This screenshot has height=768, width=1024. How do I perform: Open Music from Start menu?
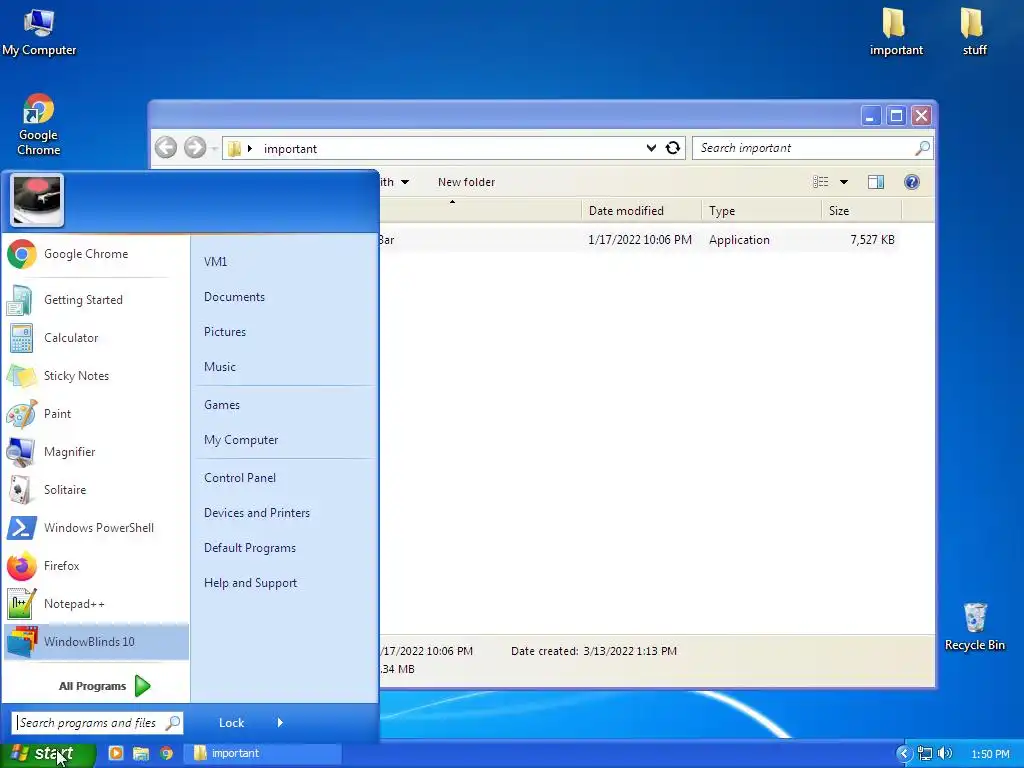coord(219,367)
